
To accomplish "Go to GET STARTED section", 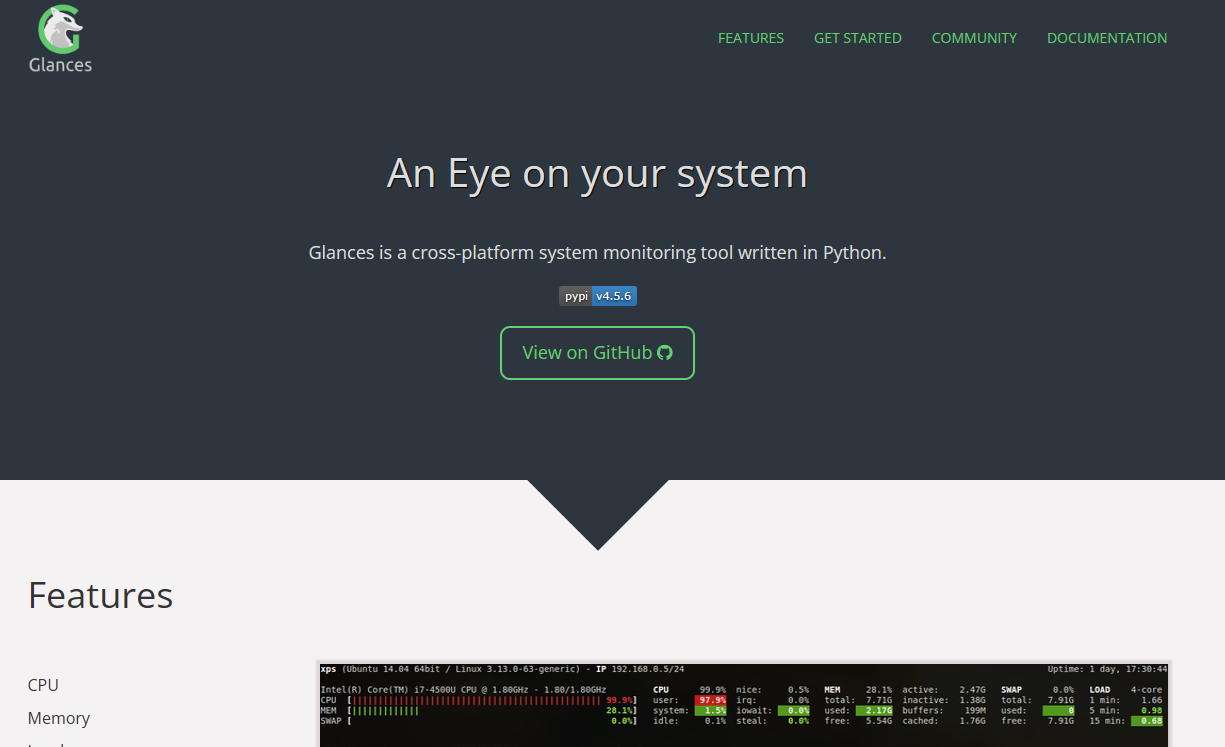I will 858,38.
